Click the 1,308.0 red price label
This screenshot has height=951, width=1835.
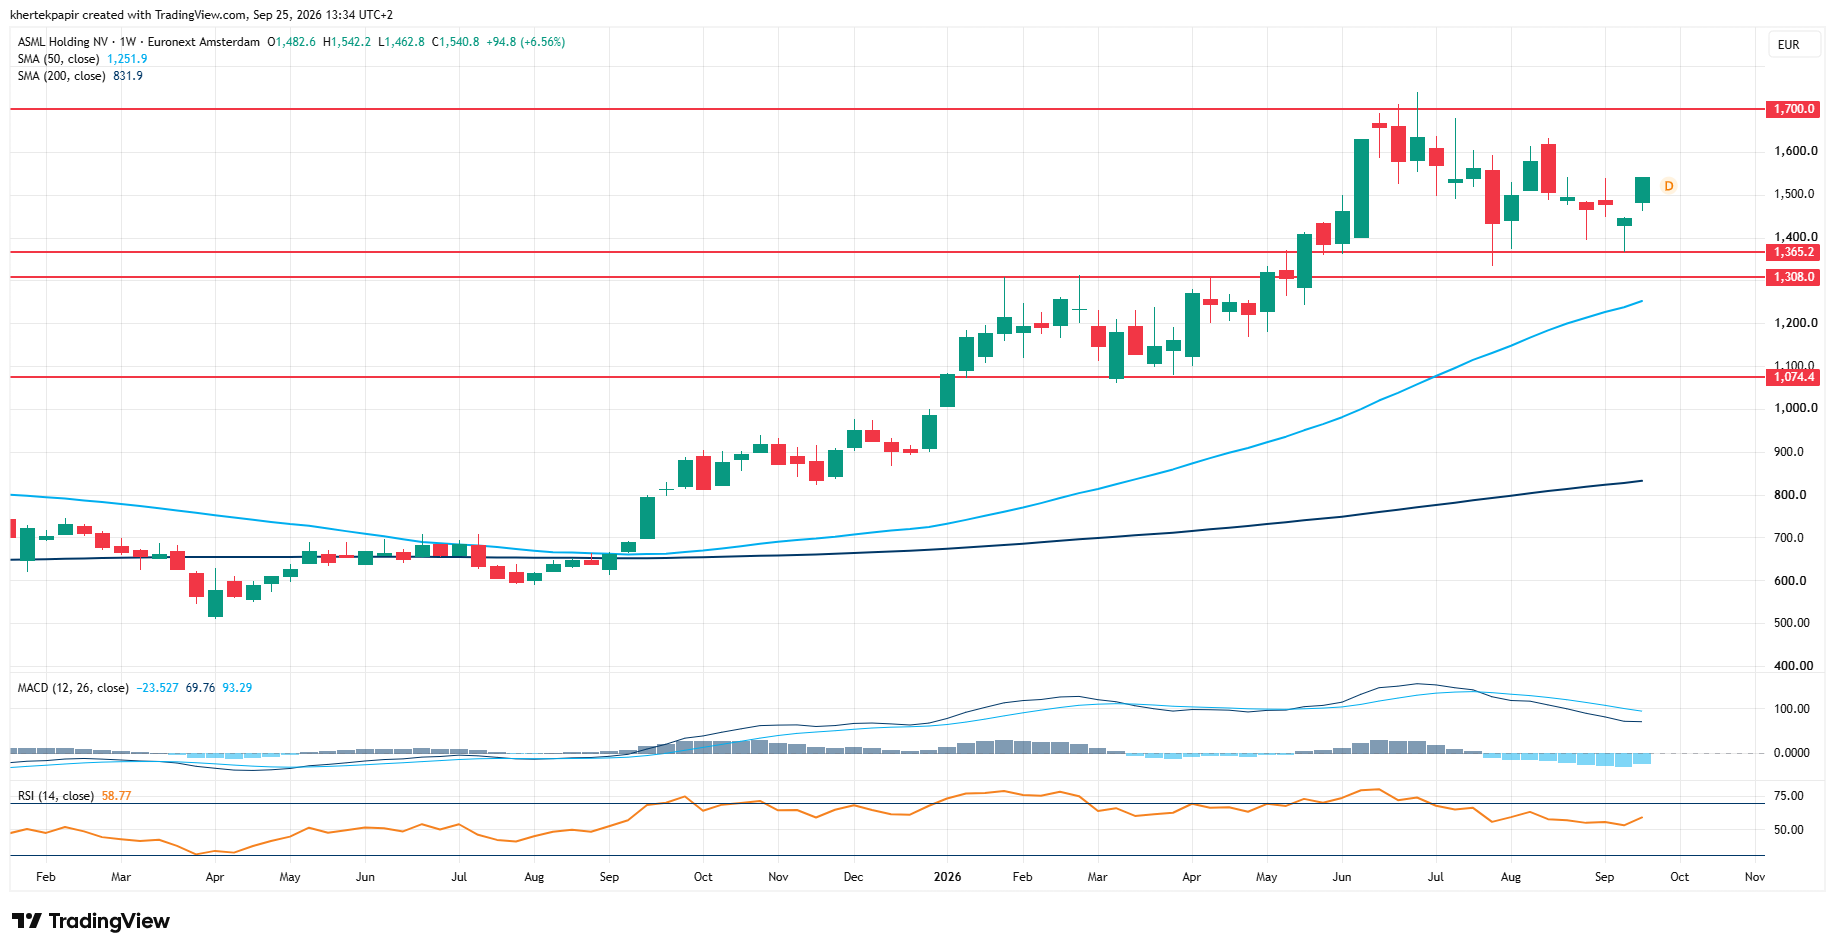pyautogui.click(x=1794, y=277)
